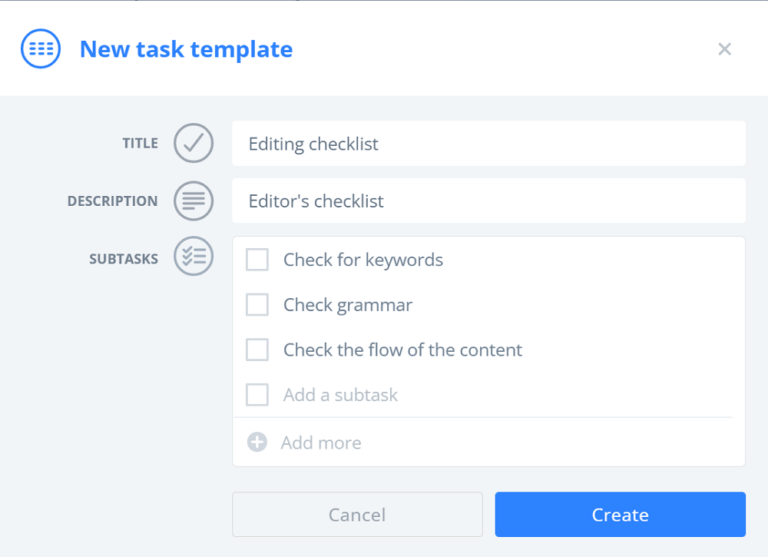Click the New task template heading
The image size is (768, 557).
(x=186, y=49)
